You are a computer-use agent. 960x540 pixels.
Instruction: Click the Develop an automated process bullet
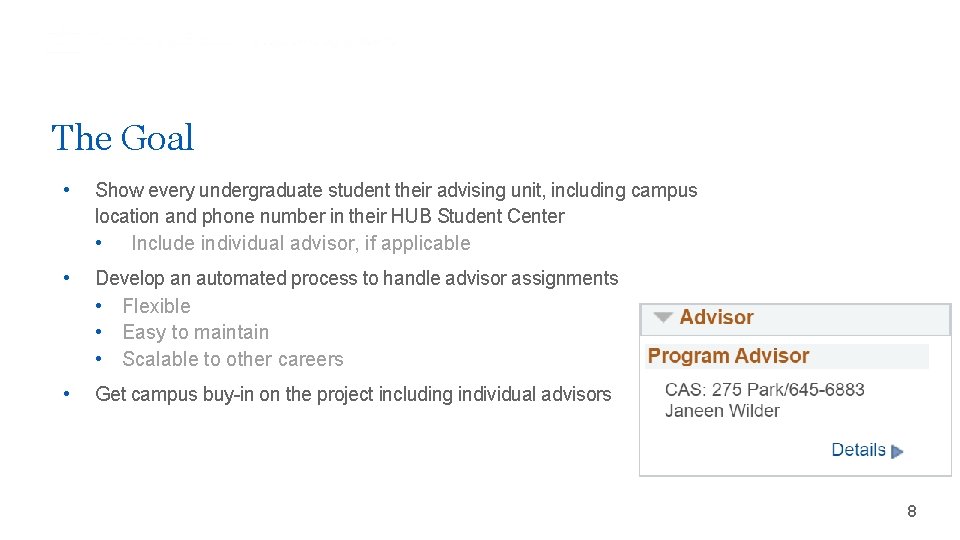pos(357,278)
